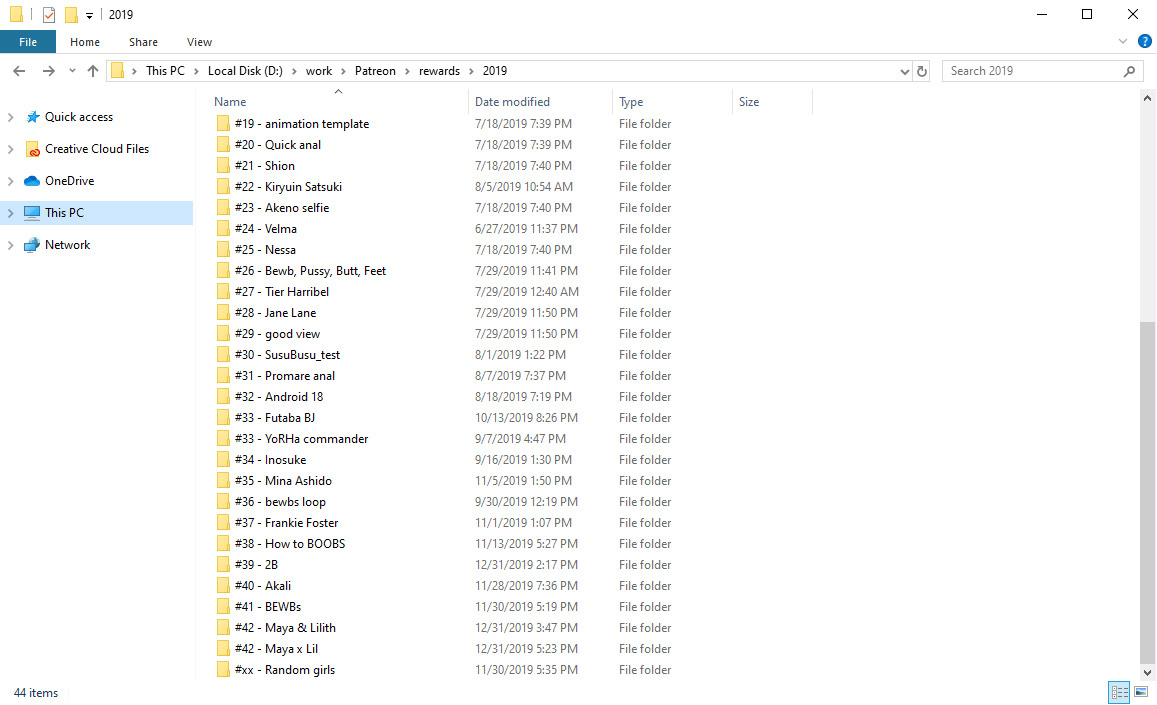
Task: Select Creative Cloud Files in navigation pane
Action: click(97, 148)
